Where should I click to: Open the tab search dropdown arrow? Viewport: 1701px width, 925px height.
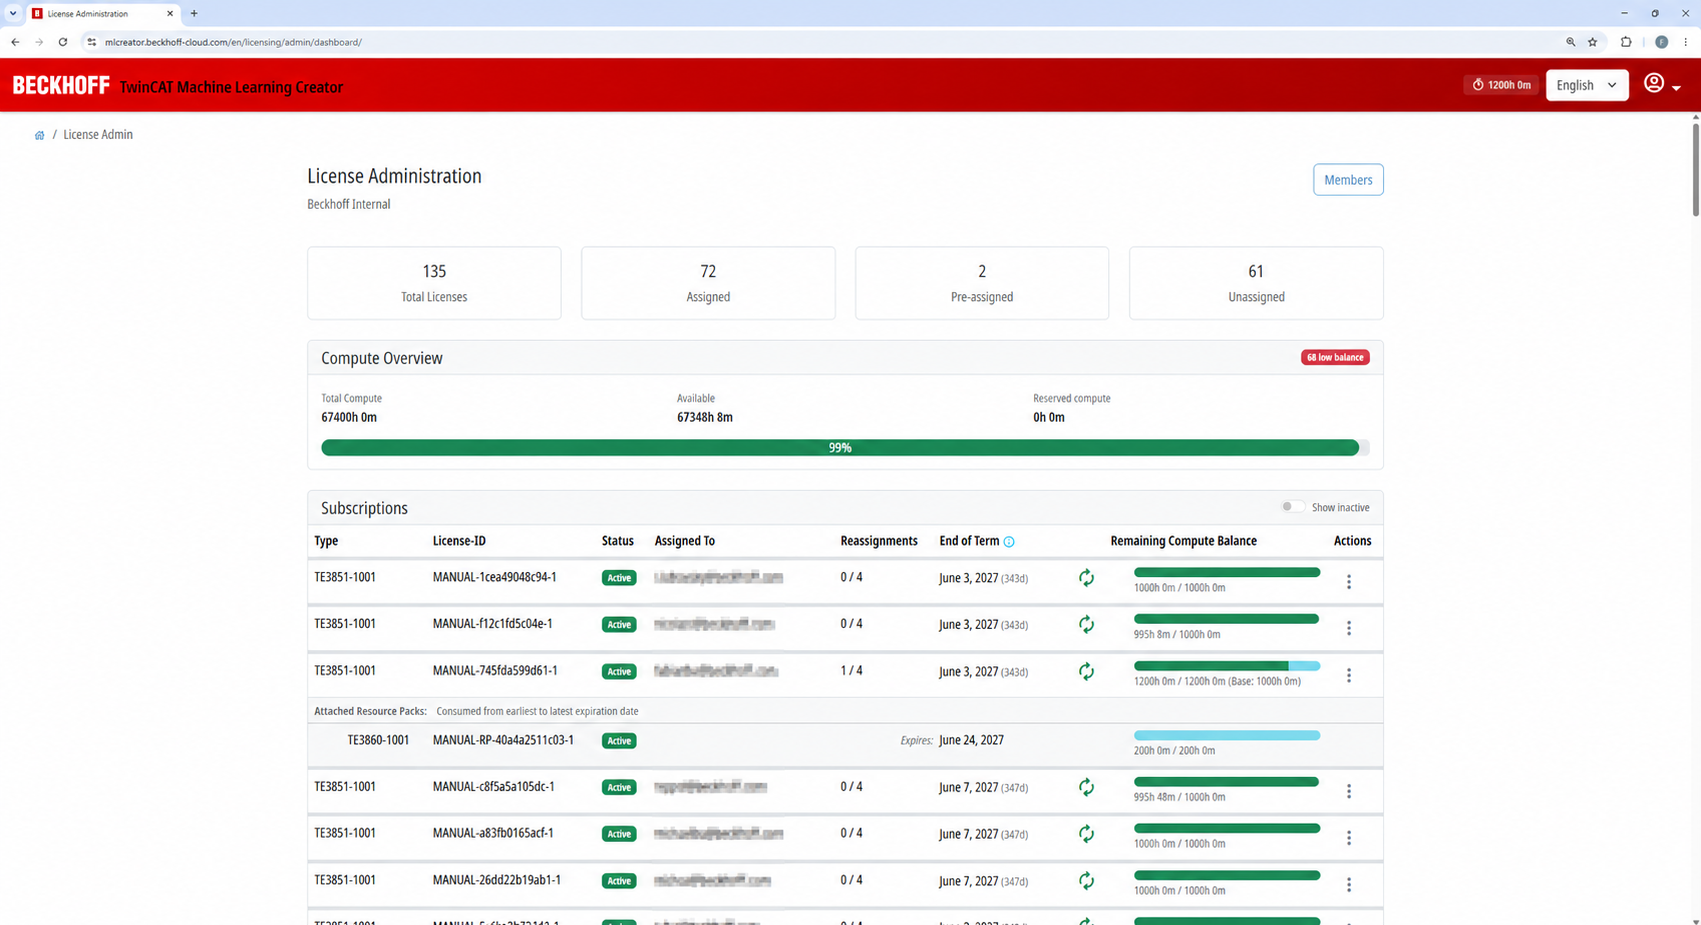[x=13, y=13]
